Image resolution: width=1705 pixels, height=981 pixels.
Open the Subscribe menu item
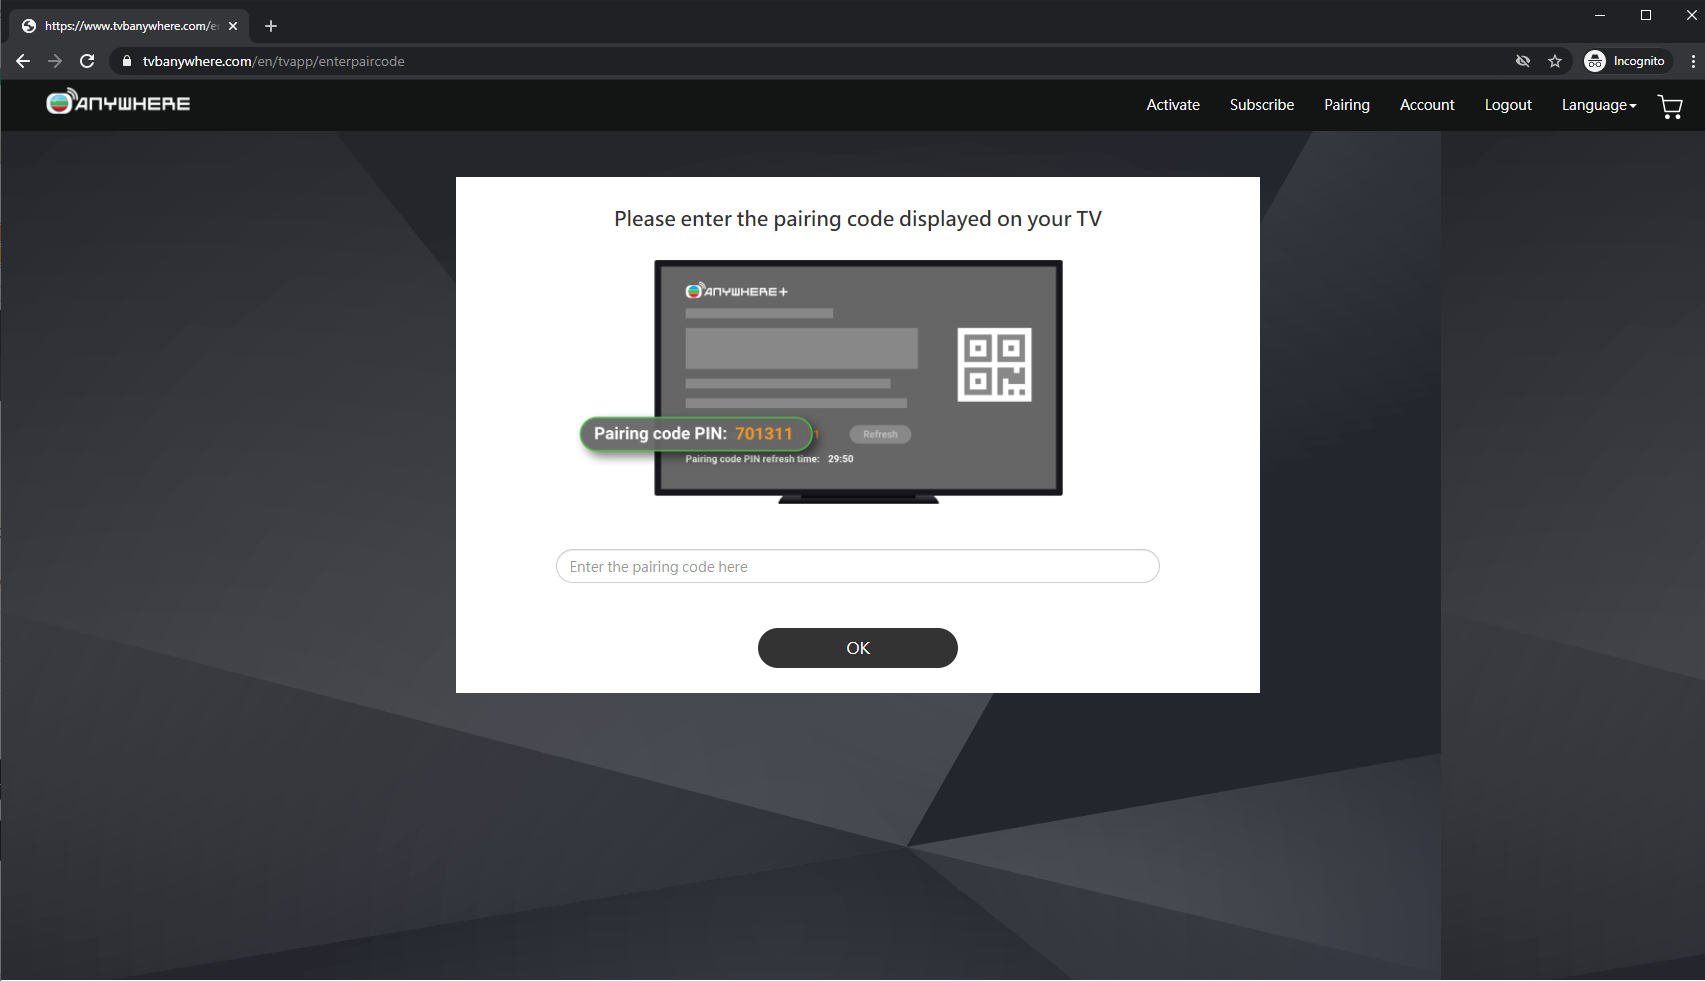point(1262,105)
